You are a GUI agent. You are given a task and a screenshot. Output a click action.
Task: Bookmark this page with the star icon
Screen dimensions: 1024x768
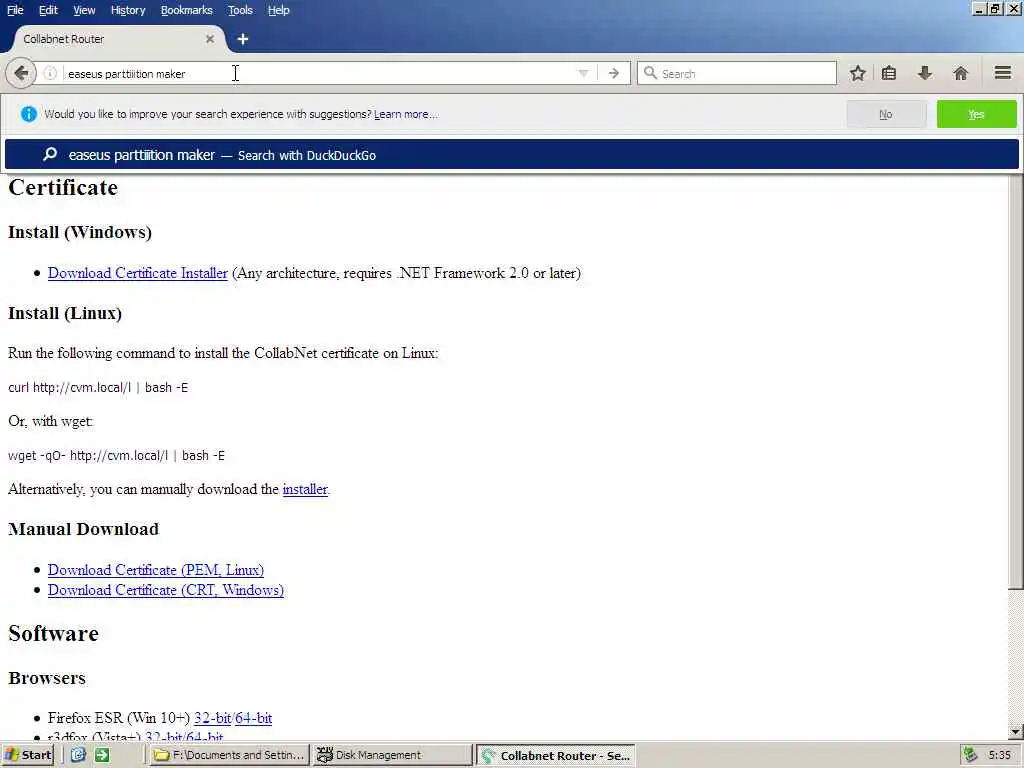pyautogui.click(x=857, y=73)
